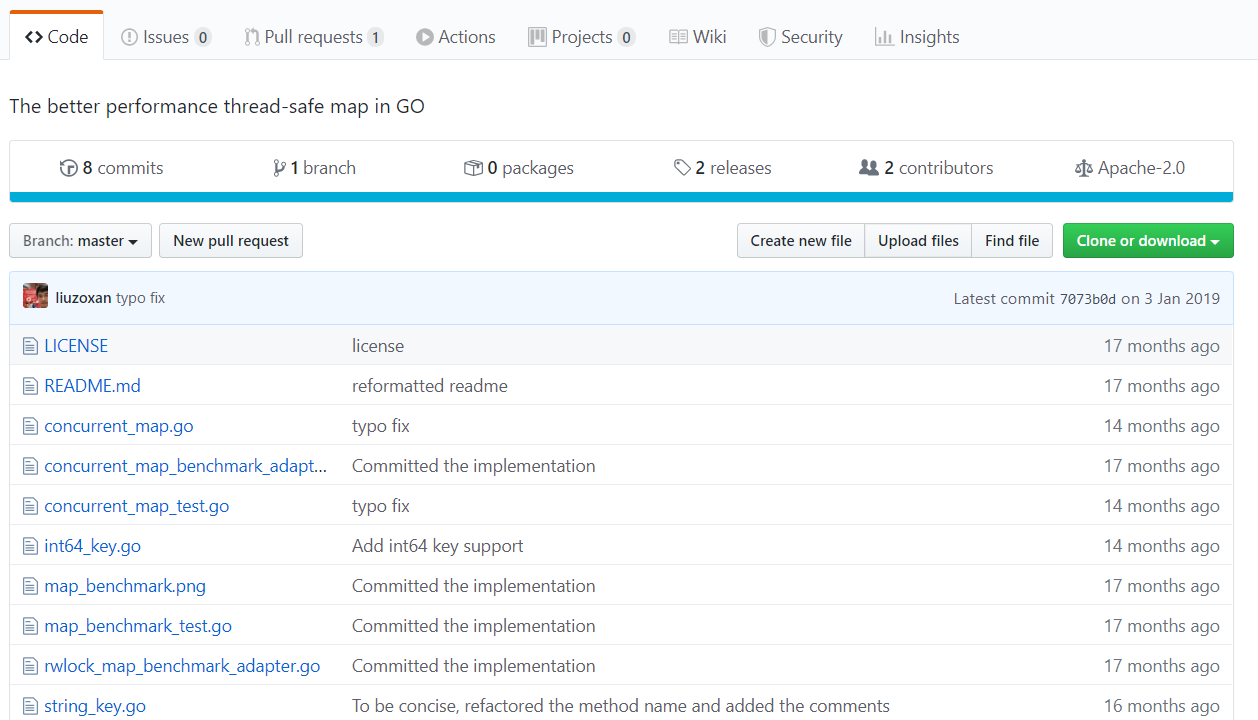The width and height of the screenshot is (1258, 720).
Task: Click the Create new file button
Action: click(800, 241)
